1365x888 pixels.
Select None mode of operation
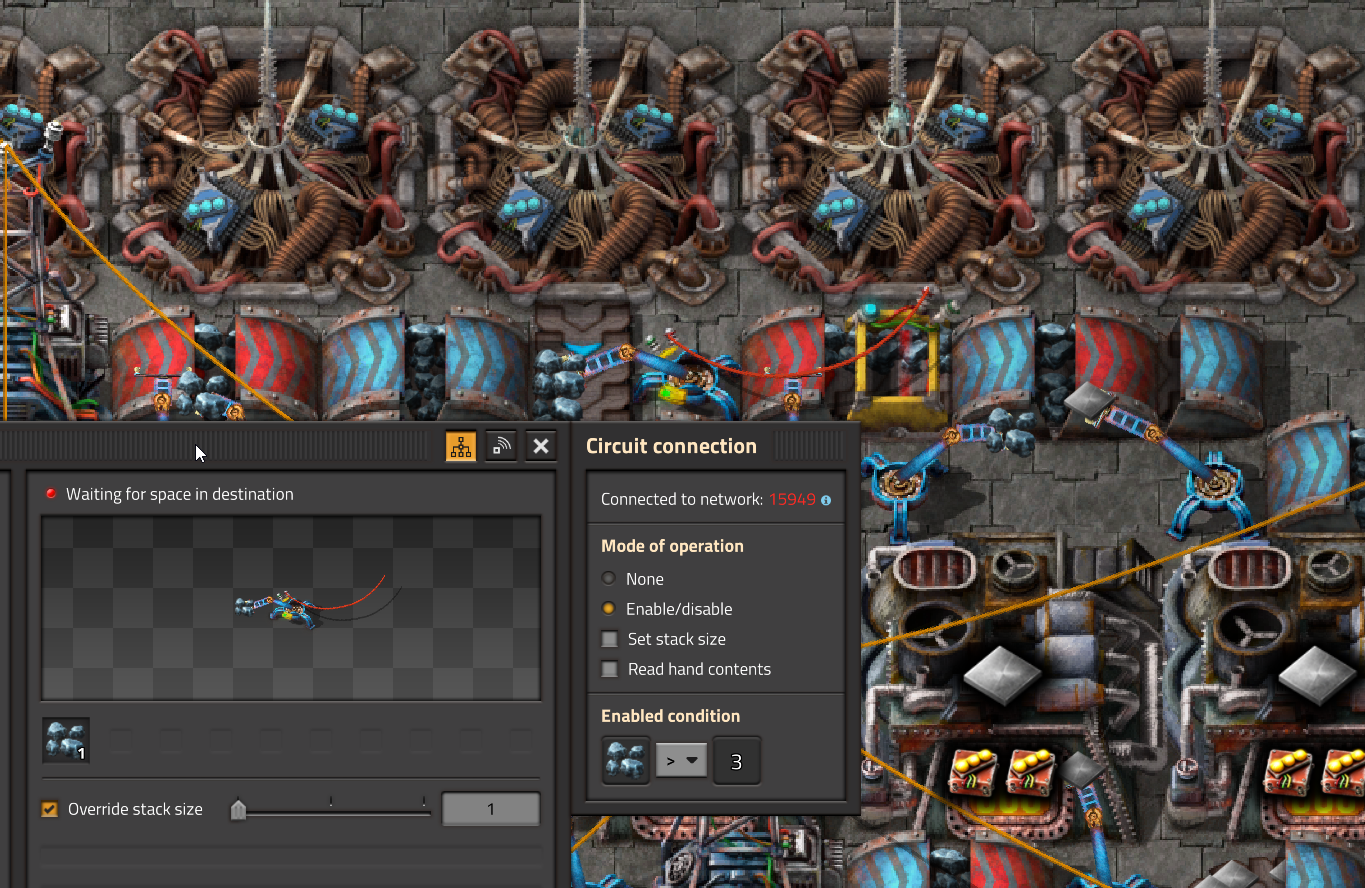pyautogui.click(x=609, y=579)
